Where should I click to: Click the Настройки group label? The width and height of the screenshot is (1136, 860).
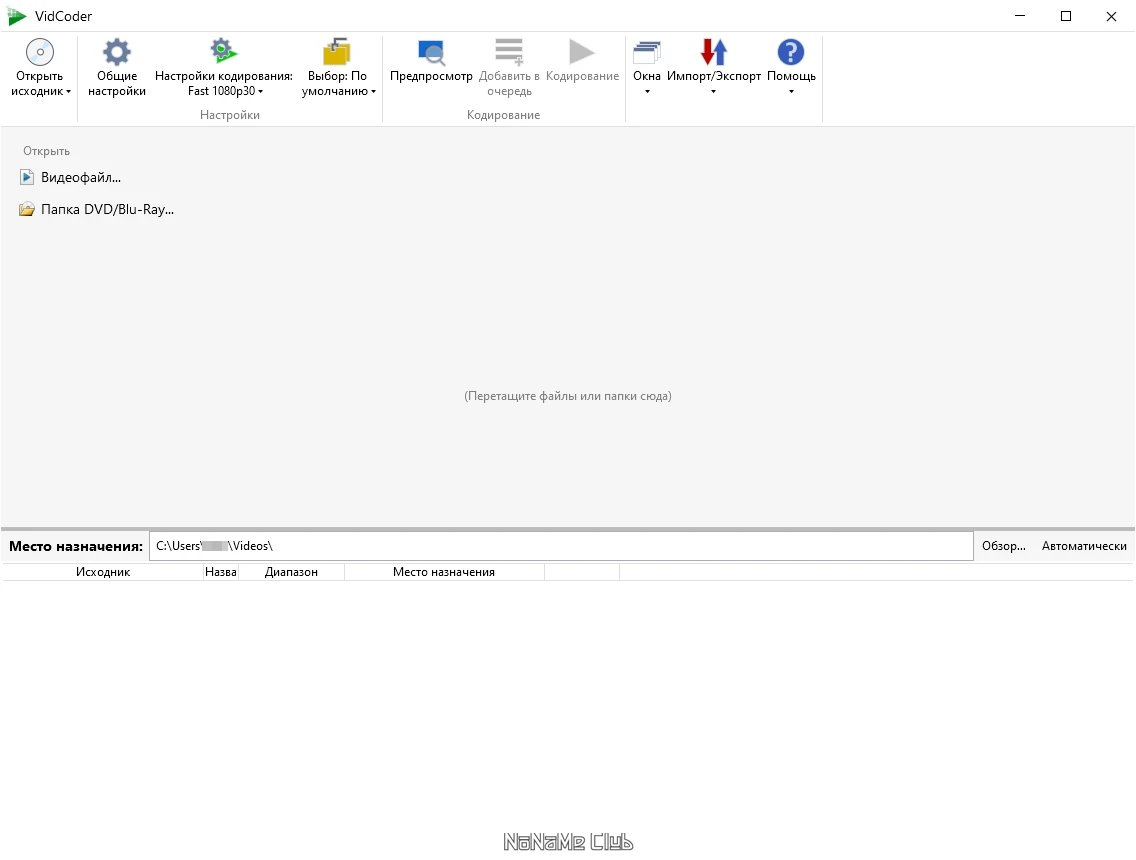coord(230,115)
